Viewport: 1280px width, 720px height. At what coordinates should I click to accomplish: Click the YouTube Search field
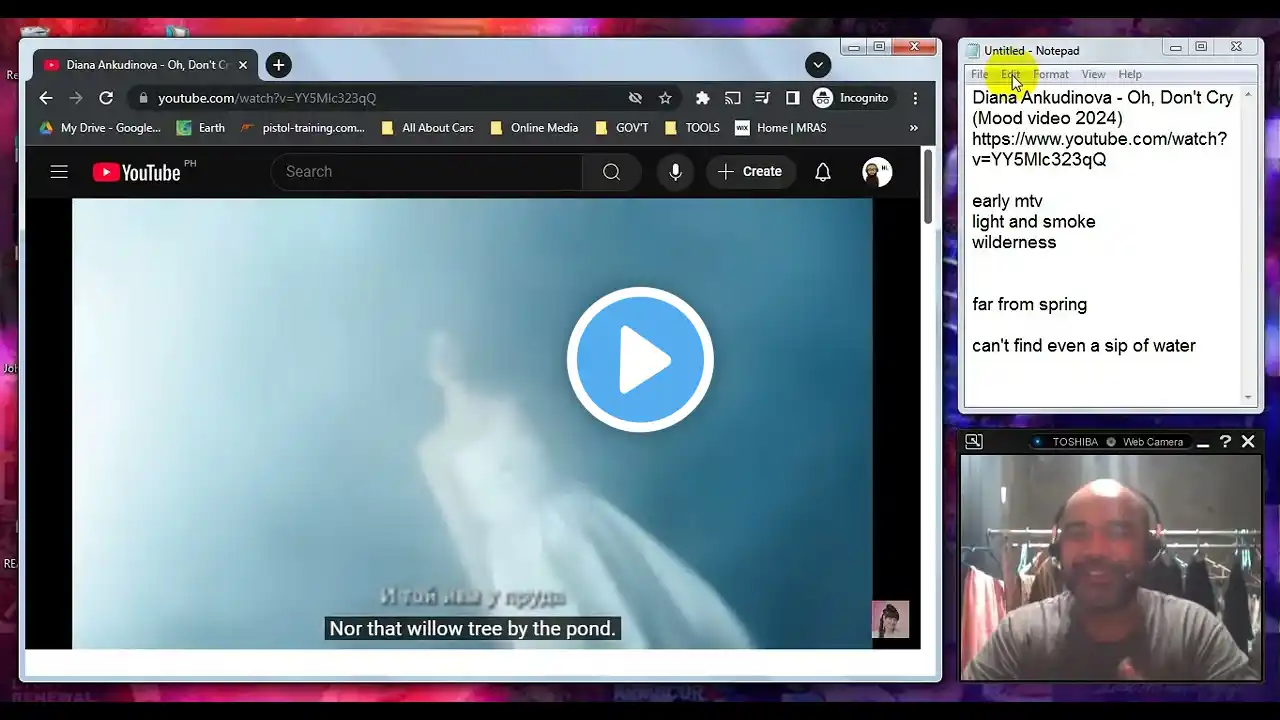tap(427, 172)
